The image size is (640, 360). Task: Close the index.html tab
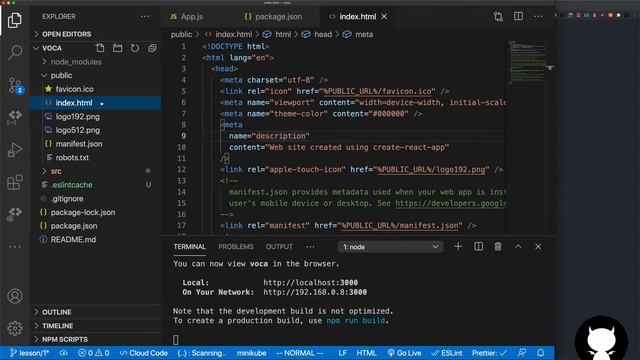(384, 17)
